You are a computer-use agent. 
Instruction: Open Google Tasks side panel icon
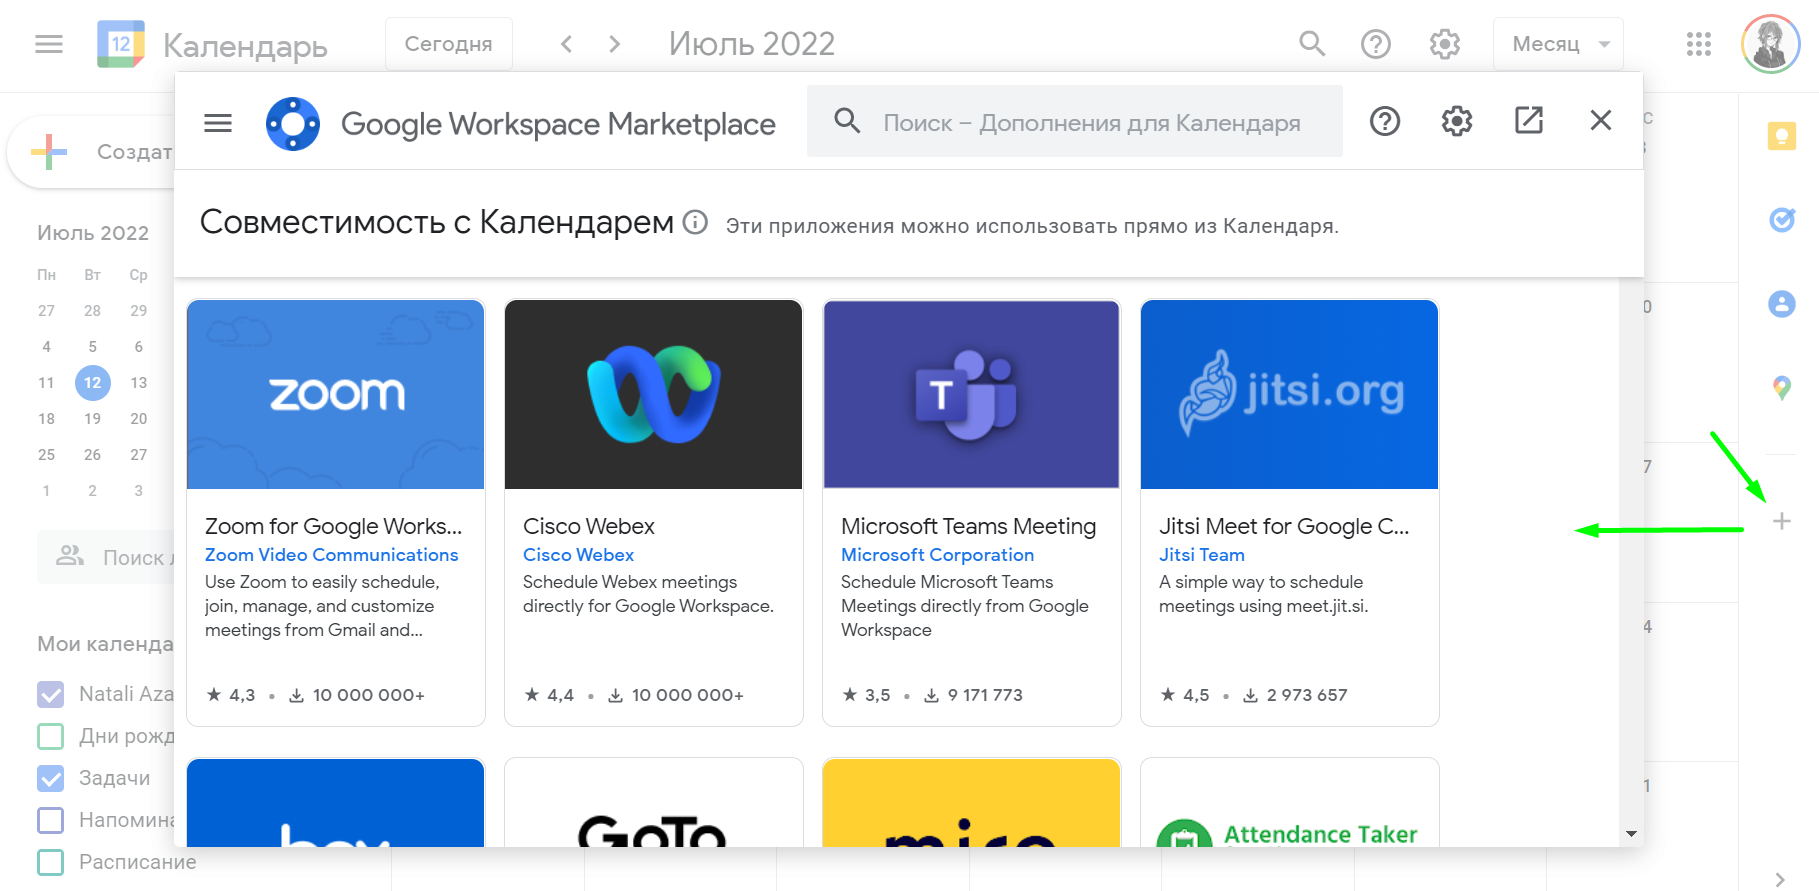tap(1782, 219)
